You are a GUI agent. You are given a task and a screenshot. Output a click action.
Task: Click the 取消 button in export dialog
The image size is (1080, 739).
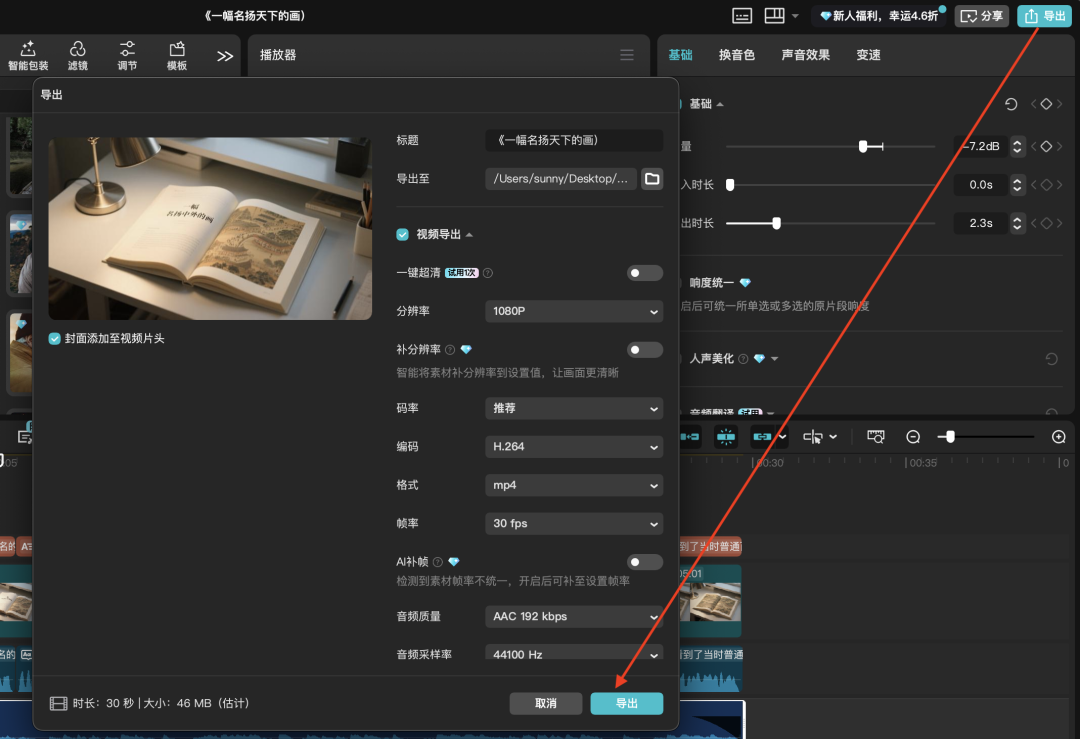coord(546,703)
